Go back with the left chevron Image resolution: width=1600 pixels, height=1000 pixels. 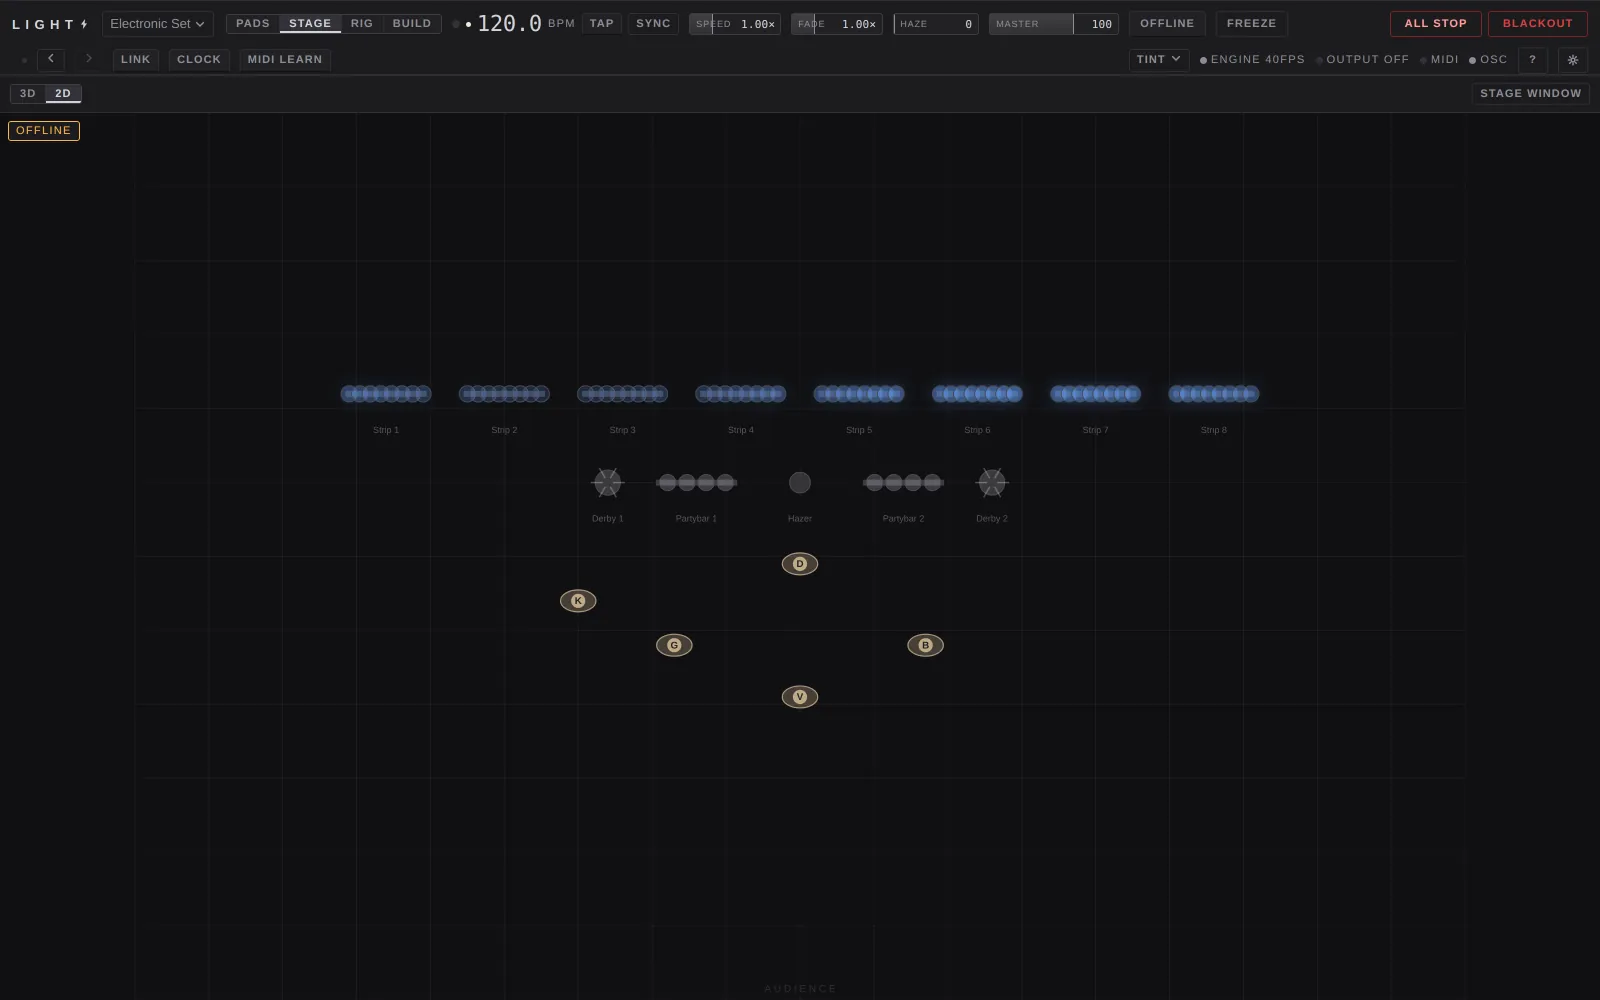[51, 59]
